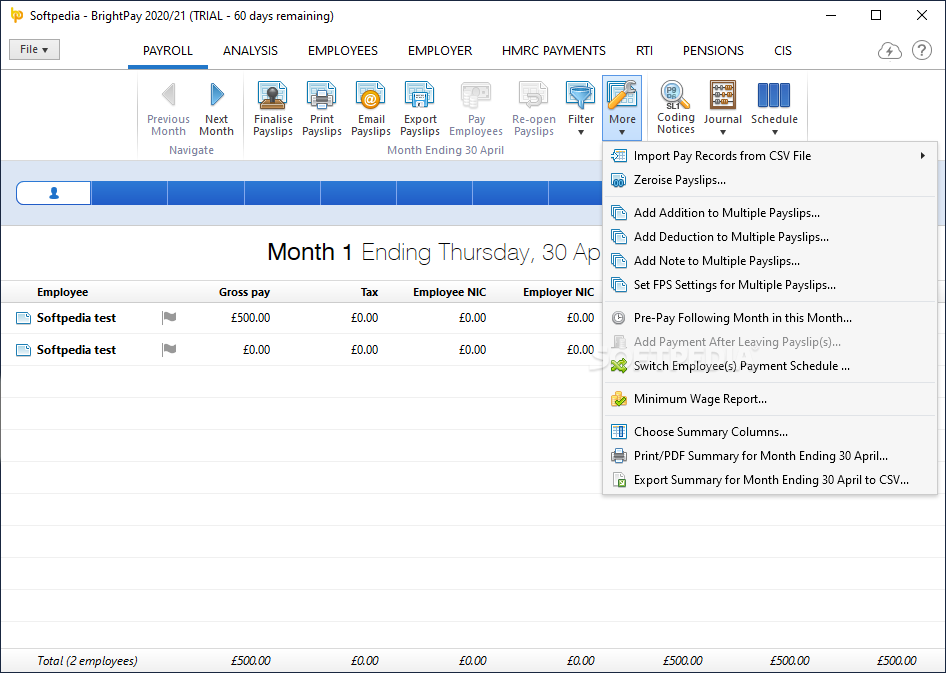Select the employee tab with person icon
Image resolution: width=946 pixels, height=673 pixels.
pos(54,193)
